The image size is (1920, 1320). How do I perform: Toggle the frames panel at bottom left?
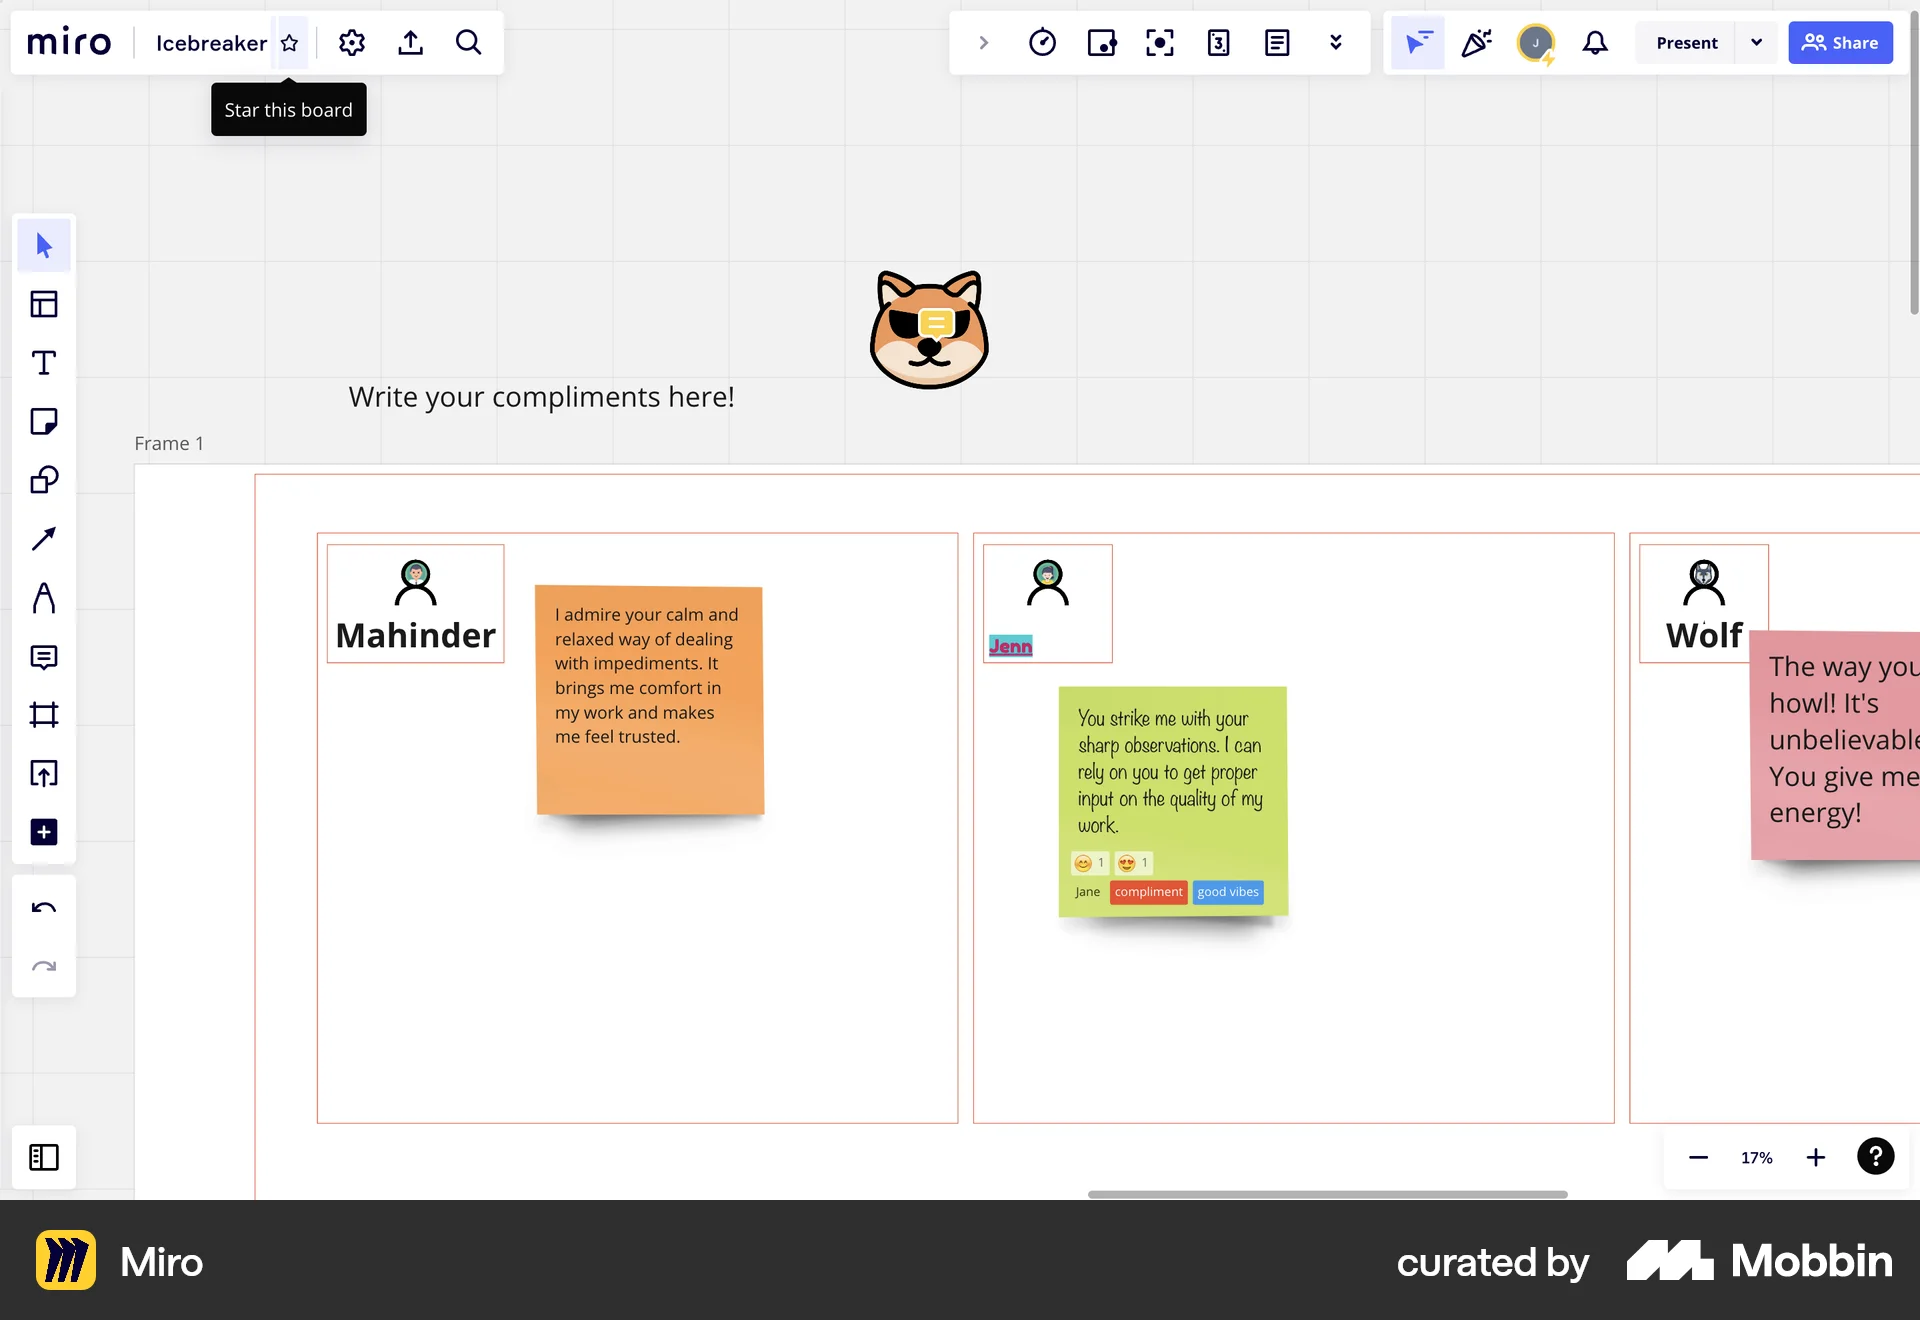coord(44,1157)
